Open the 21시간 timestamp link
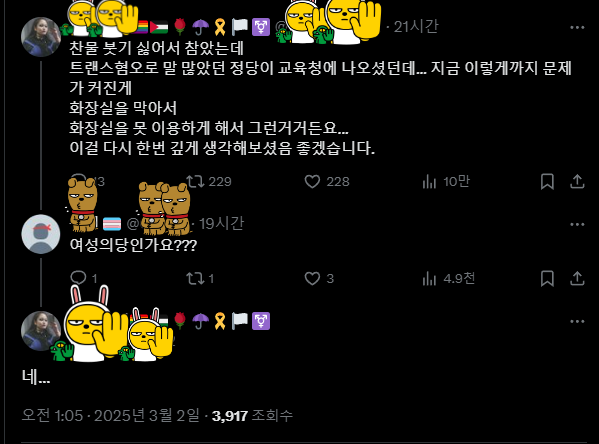Viewport: 599px width, 444px height. pos(416,27)
